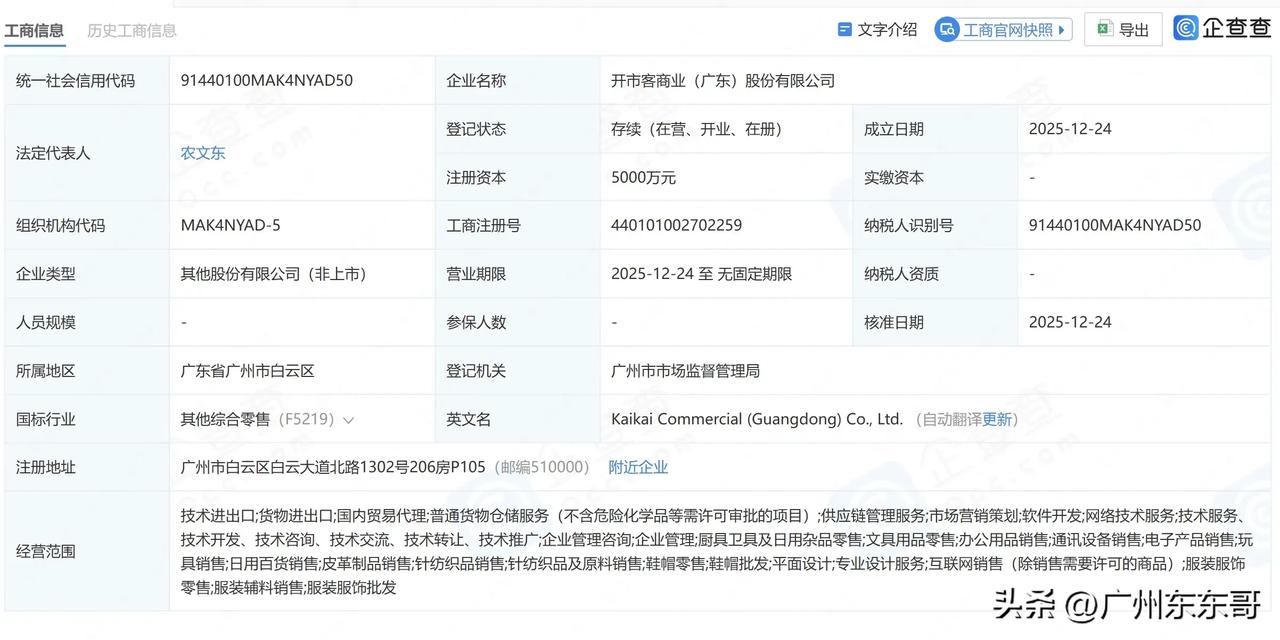Click business term 2025-12-24 至 无固定期限
This screenshot has height=640, width=1280.
[702, 273]
